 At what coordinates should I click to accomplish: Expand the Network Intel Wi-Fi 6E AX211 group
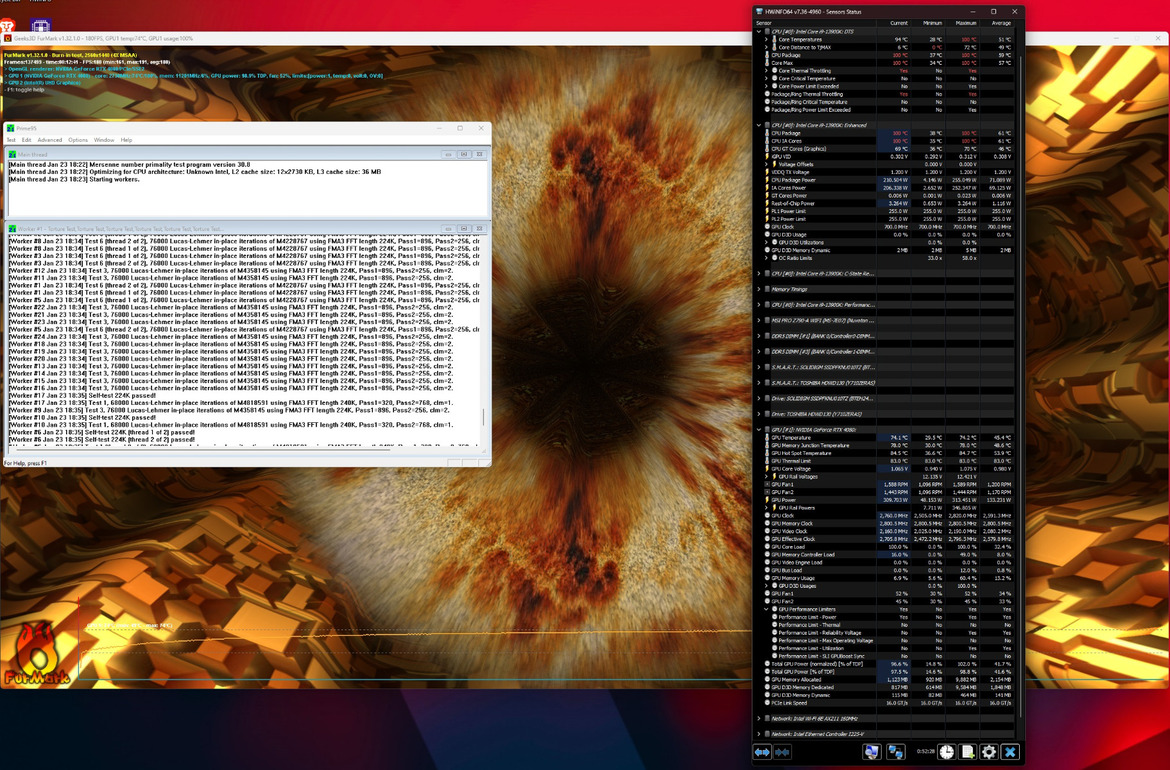[759, 719]
